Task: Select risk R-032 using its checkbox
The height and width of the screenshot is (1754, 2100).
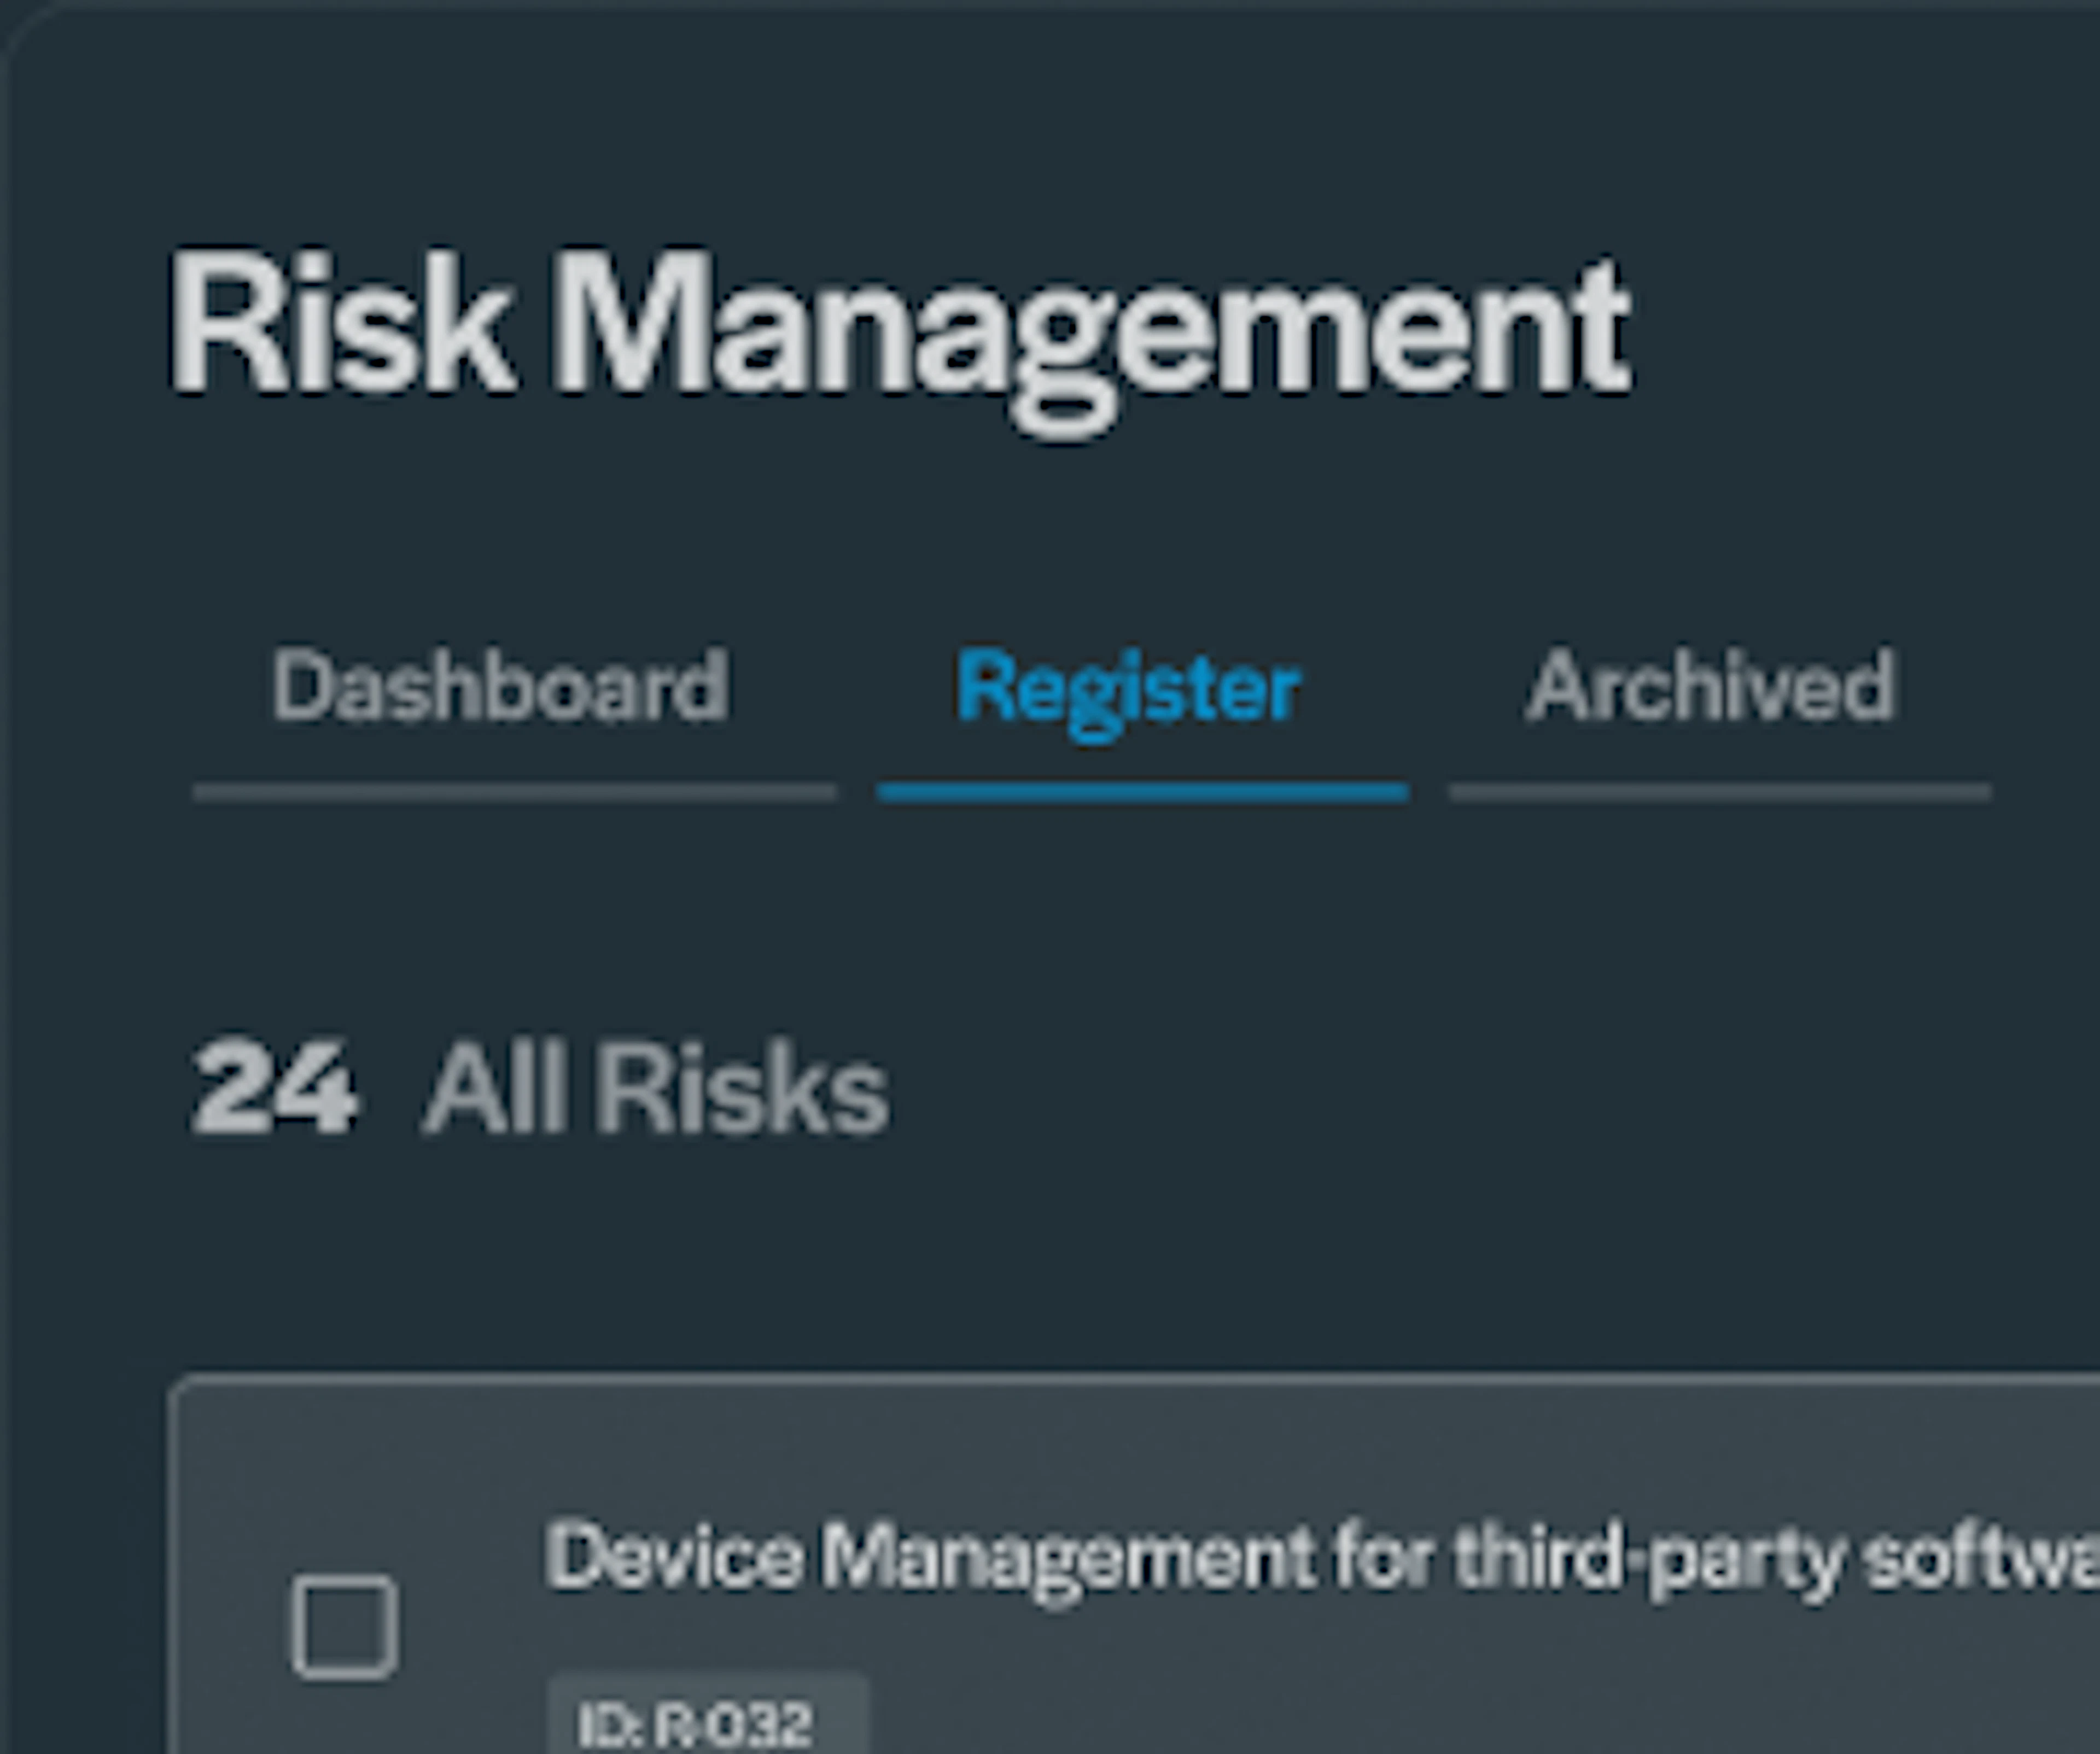Action: tap(345, 1627)
